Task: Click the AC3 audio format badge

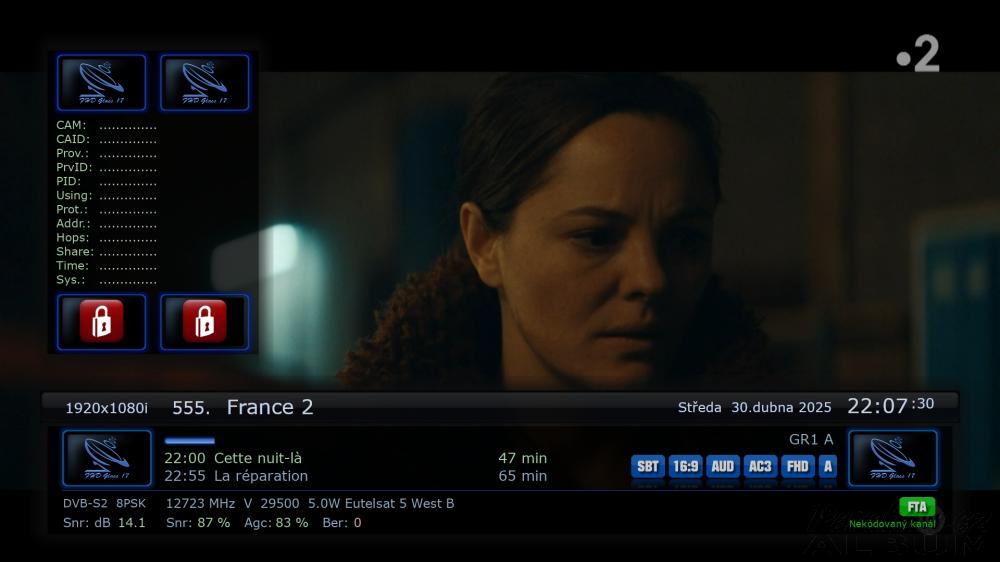Action: click(760, 466)
